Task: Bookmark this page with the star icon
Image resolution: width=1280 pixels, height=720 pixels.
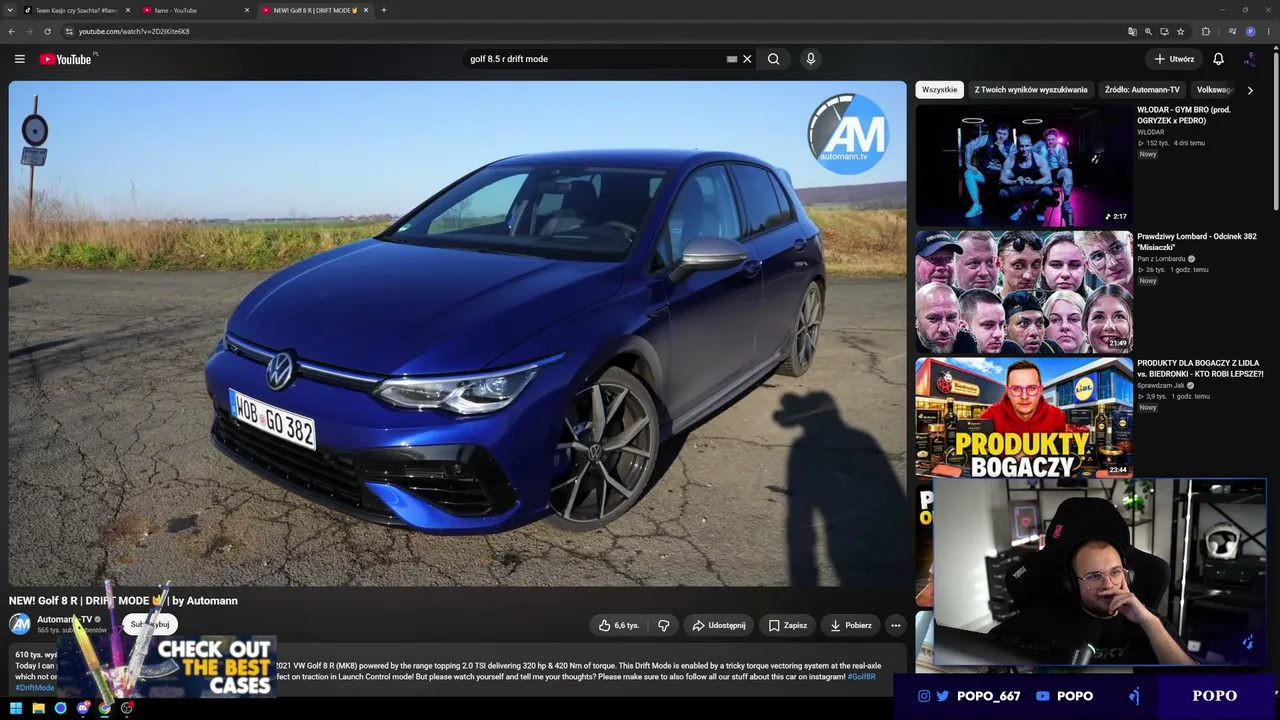Action: click(x=1181, y=31)
